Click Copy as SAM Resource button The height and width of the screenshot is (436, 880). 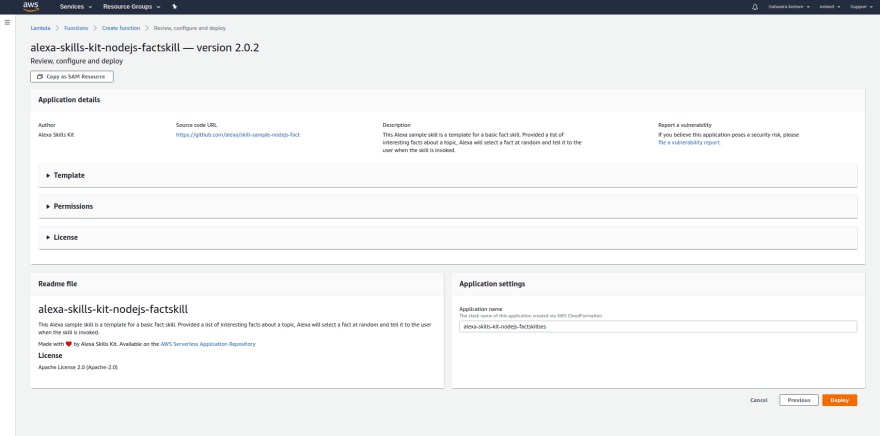click(72, 76)
